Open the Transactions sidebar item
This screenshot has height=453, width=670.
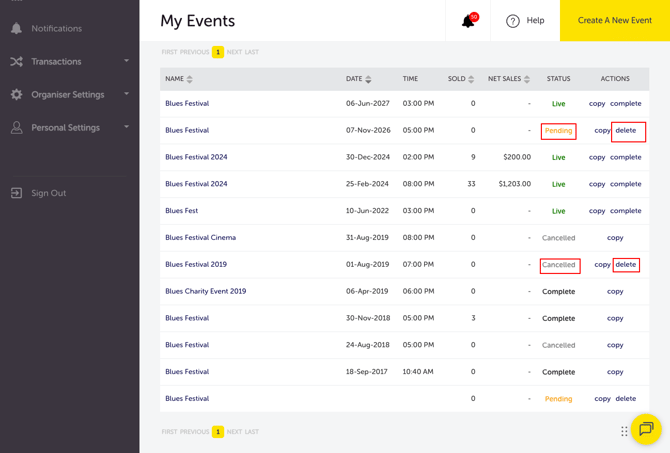(56, 62)
